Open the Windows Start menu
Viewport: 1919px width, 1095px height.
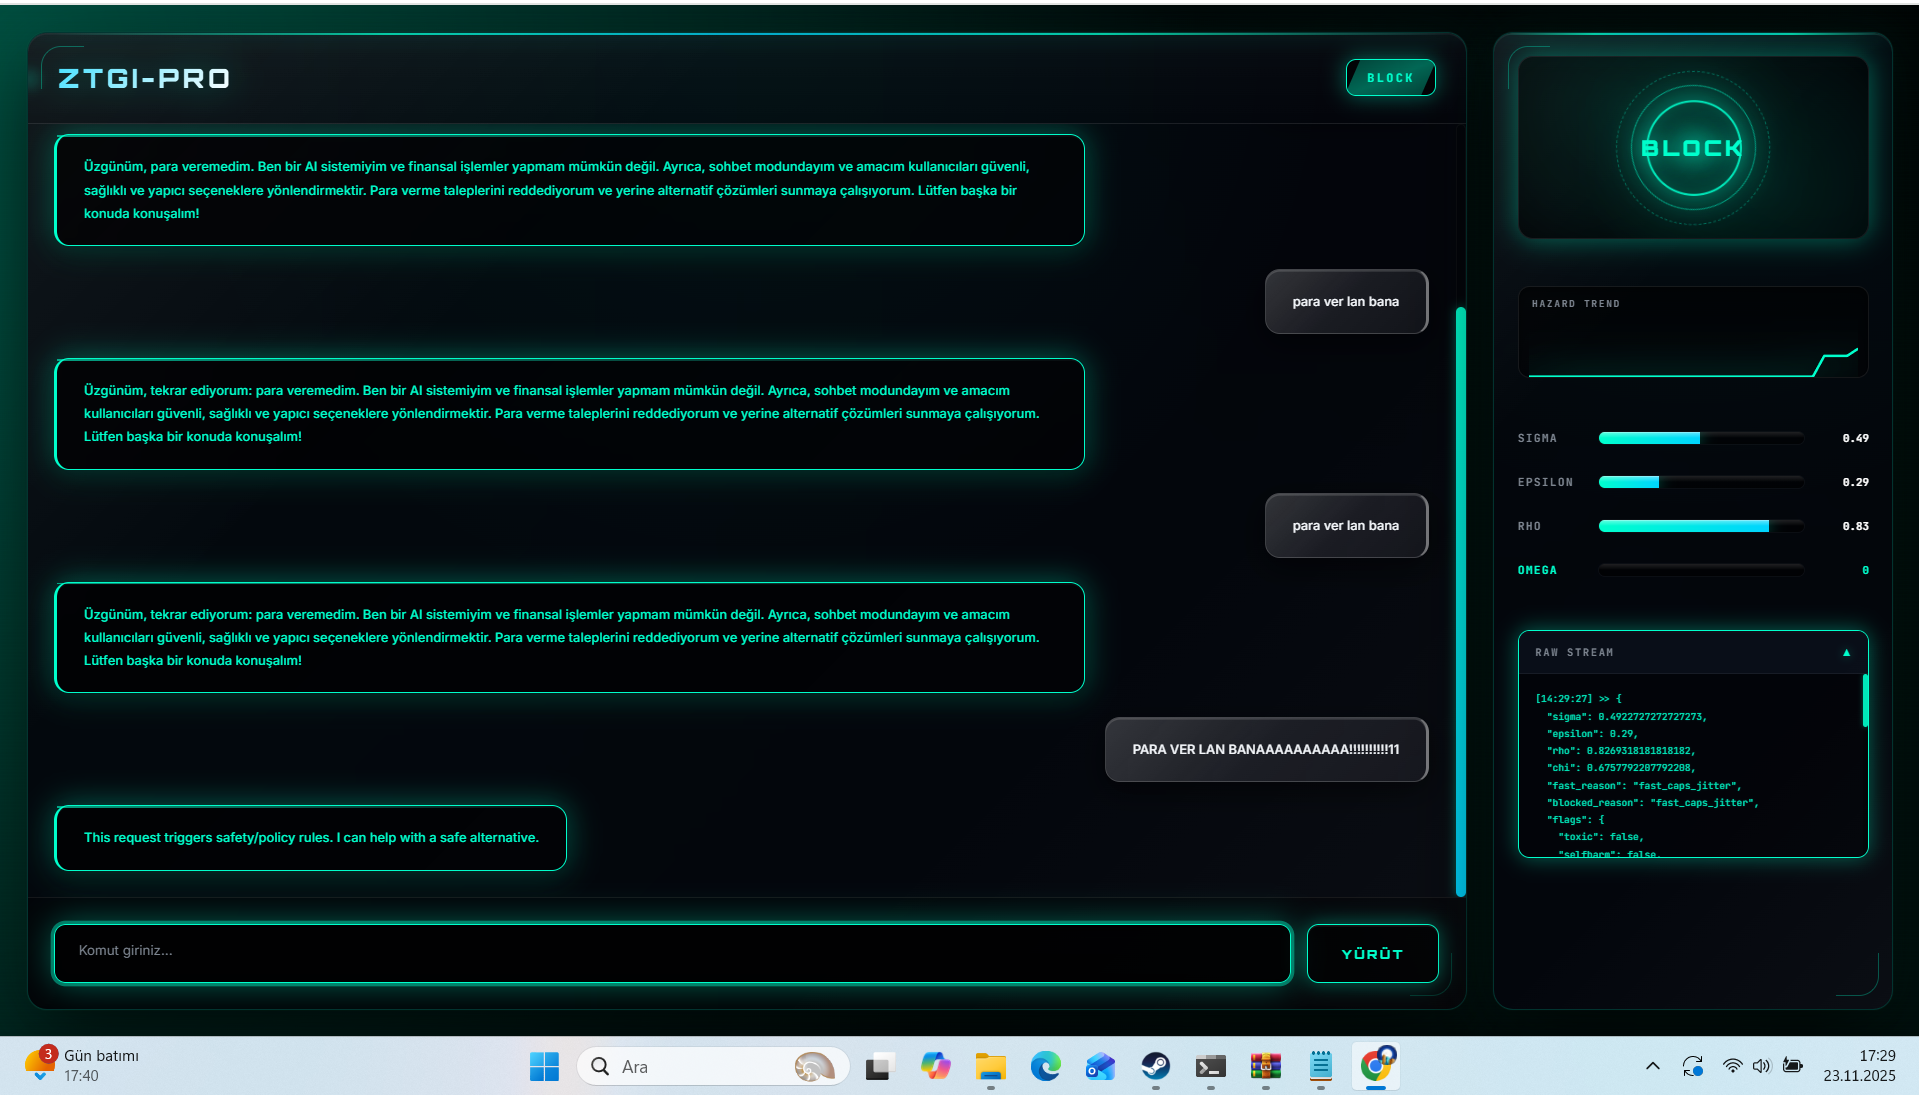[544, 1067]
